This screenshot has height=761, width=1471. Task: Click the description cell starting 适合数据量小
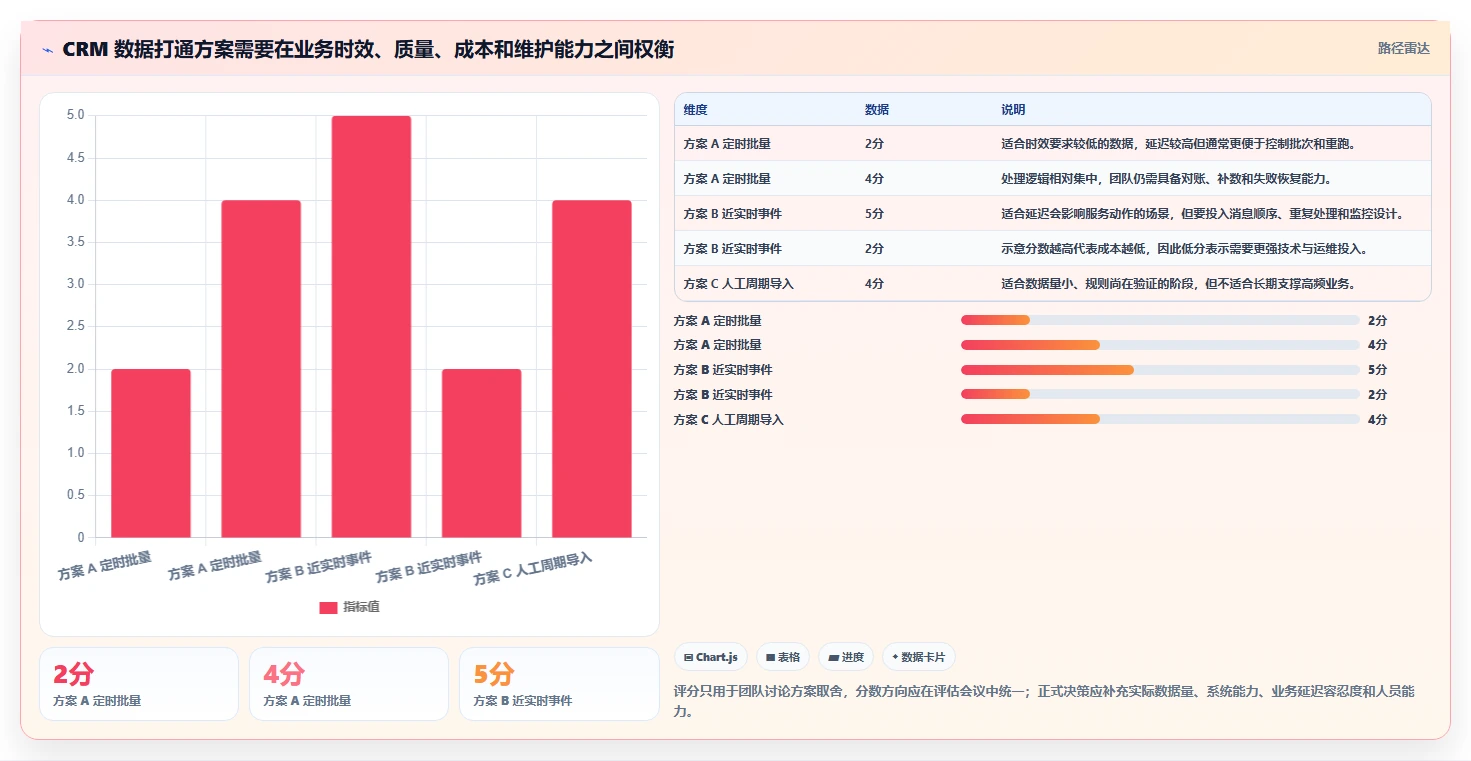[1178, 284]
